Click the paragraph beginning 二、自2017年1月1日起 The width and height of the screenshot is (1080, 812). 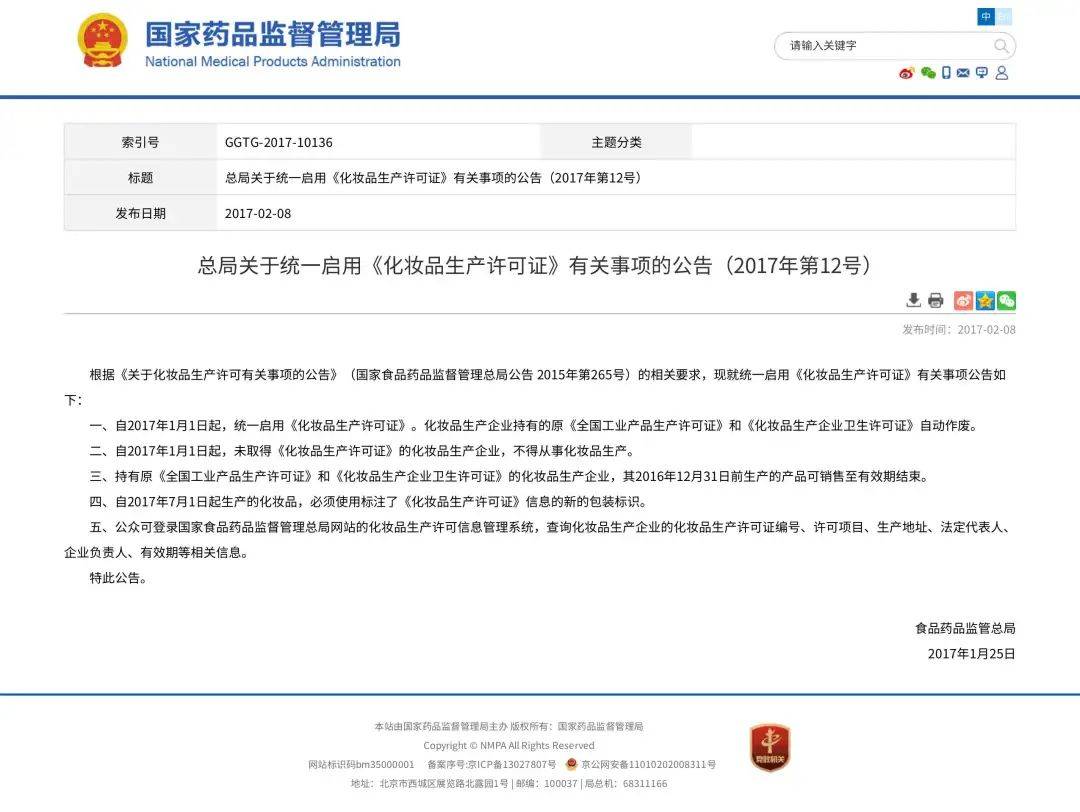[362, 451]
